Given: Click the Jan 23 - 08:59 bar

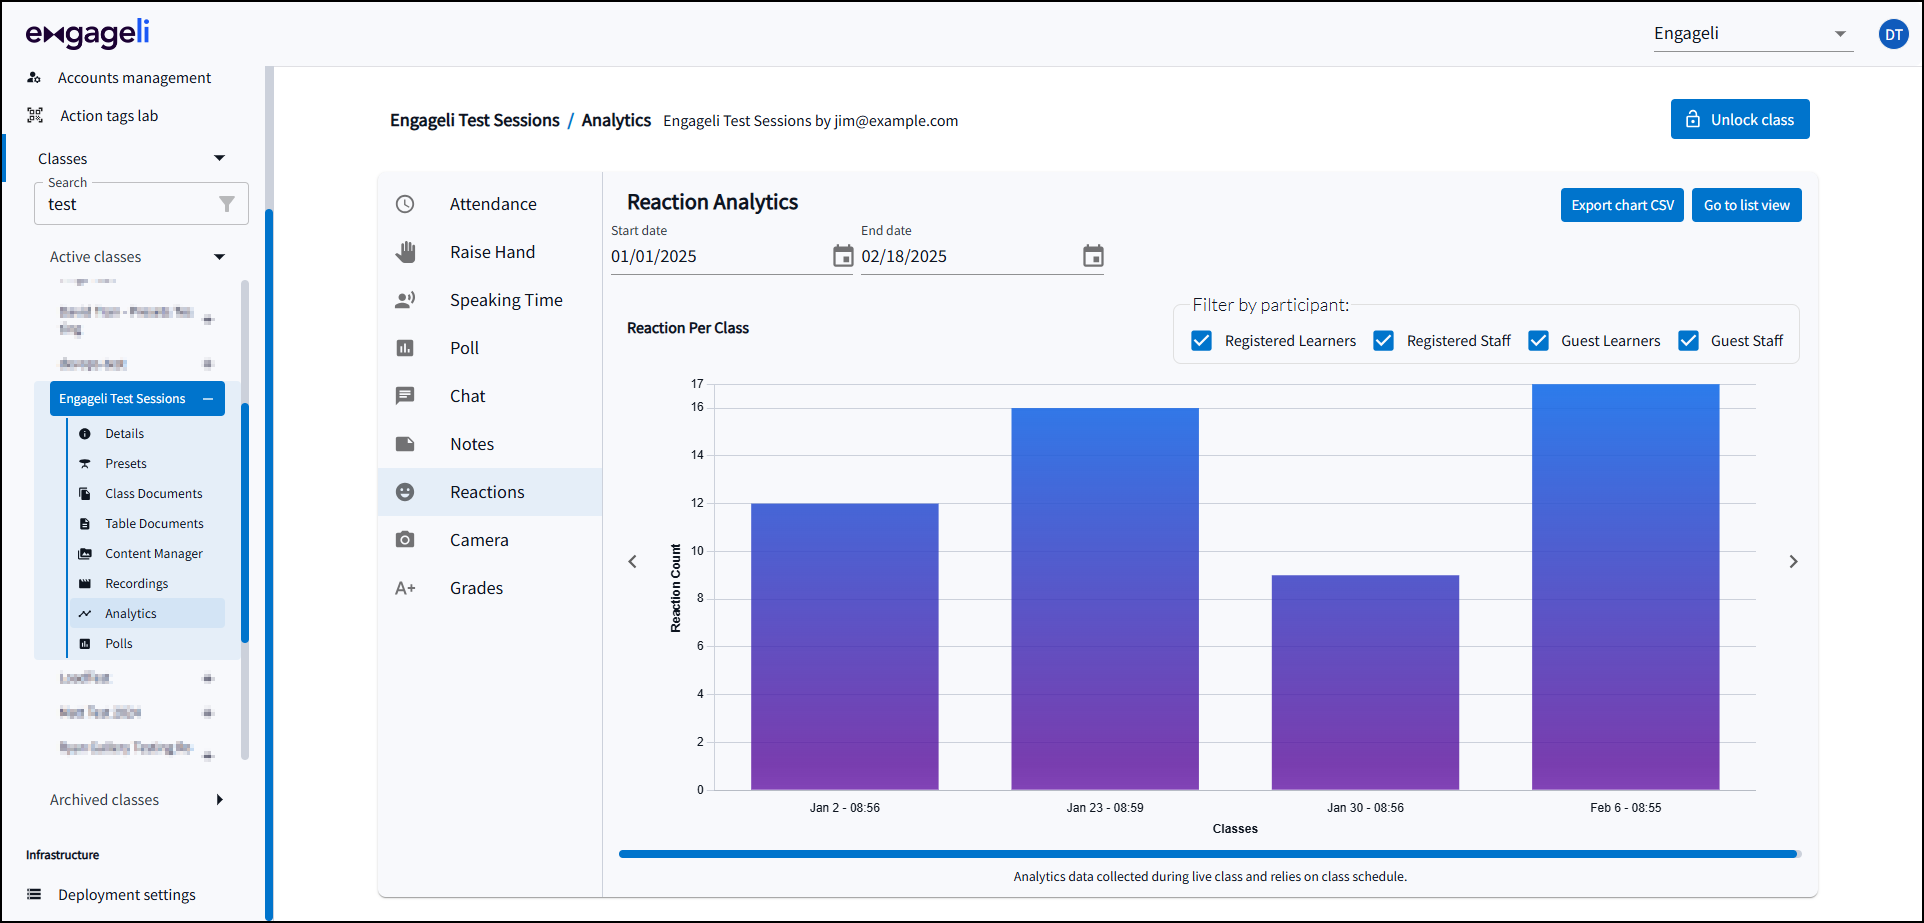Looking at the screenshot, I should [x=1105, y=599].
